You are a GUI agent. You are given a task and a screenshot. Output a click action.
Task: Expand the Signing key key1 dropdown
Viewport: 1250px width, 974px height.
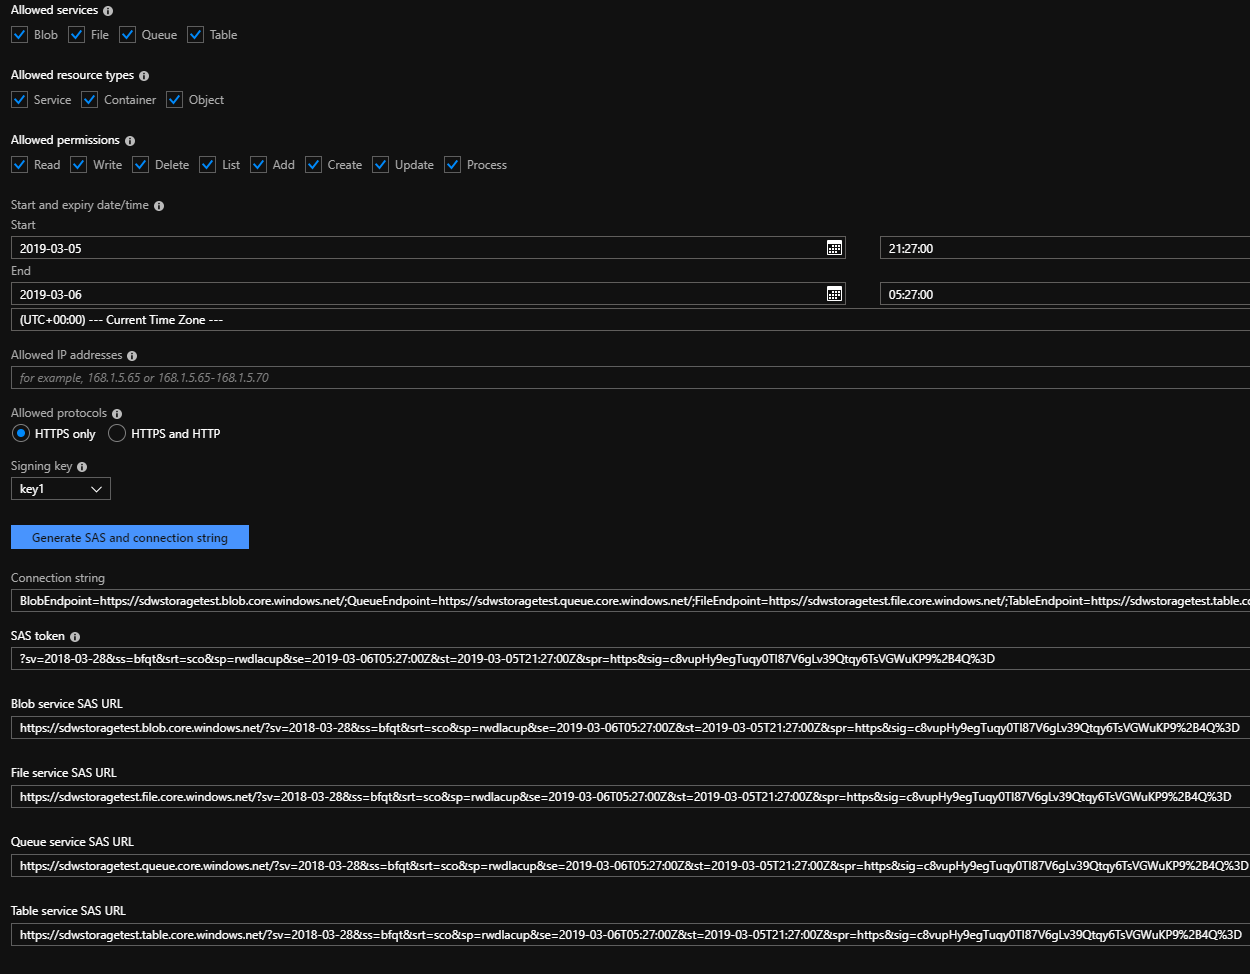(x=61, y=489)
